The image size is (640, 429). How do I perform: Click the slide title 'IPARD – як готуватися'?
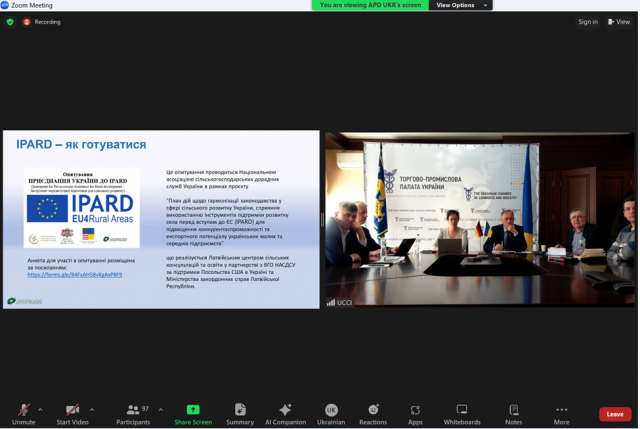point(81,144)
